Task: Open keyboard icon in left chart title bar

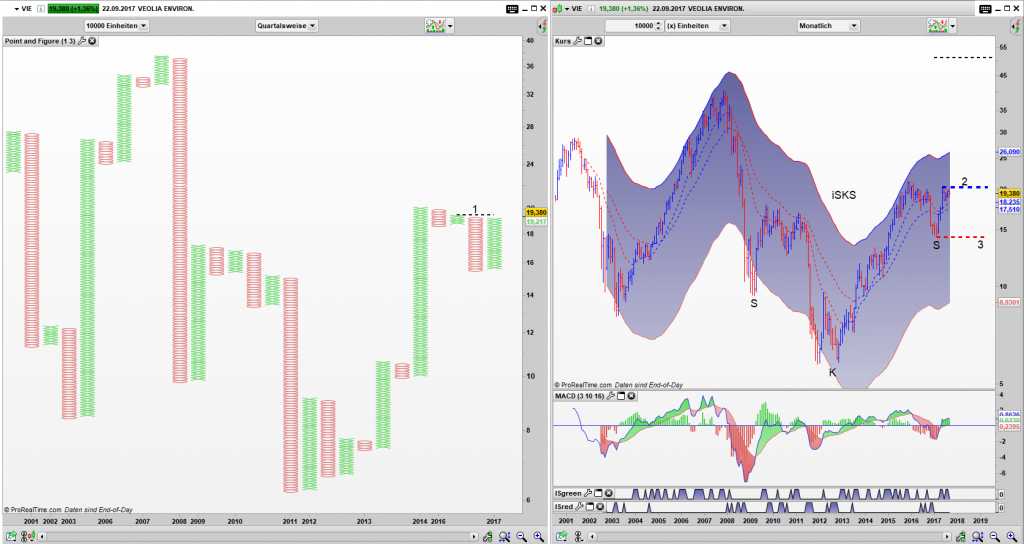Action: click(x=513, y=8)
